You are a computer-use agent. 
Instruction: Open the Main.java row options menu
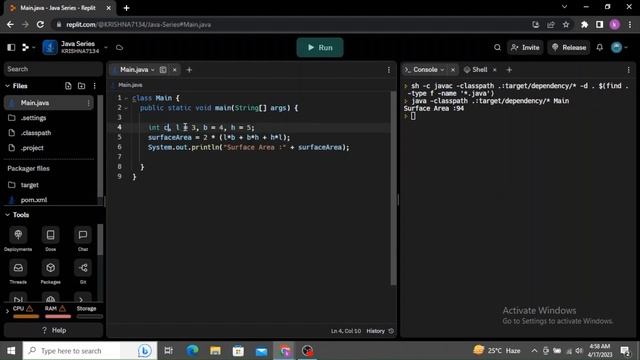pos(89,103)
